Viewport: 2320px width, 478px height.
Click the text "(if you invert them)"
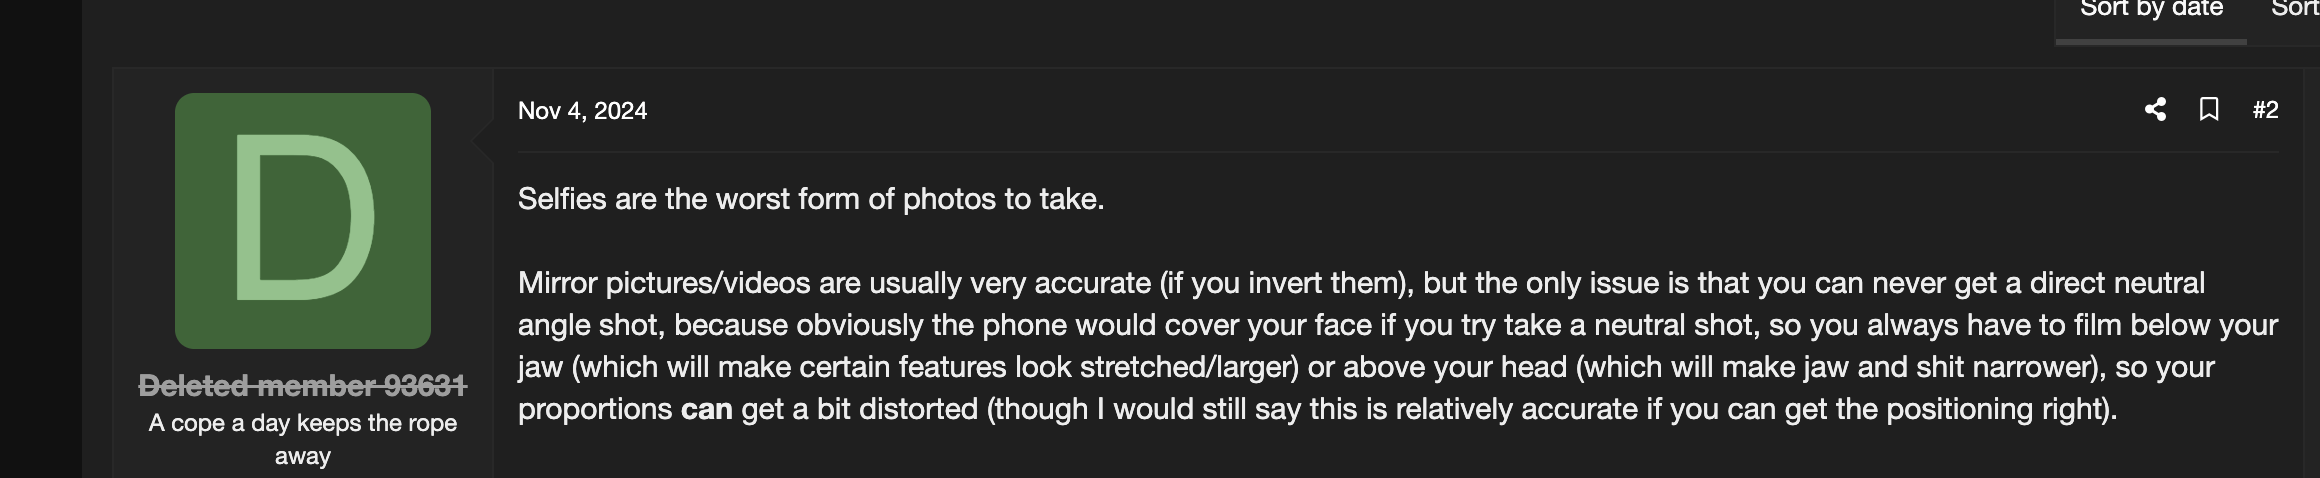[x=1286, y=283]
